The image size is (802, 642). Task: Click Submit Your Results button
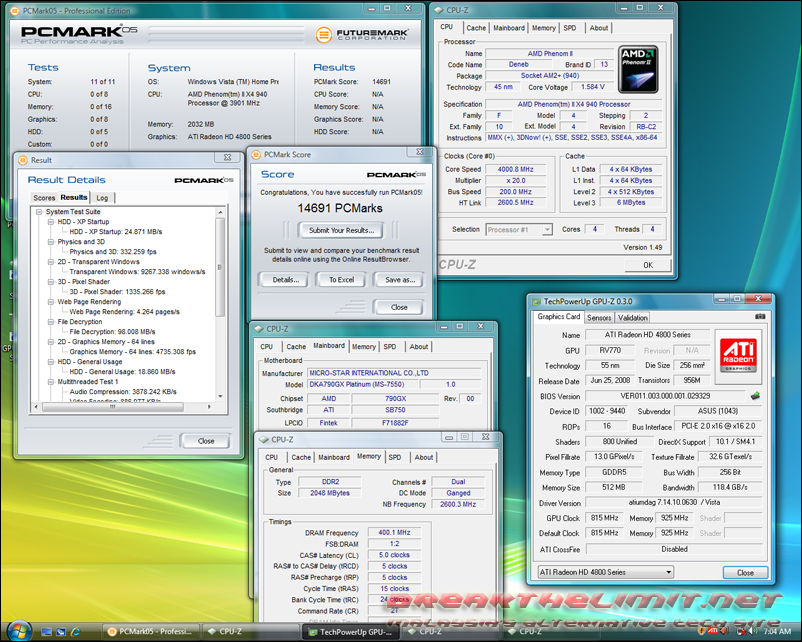(x=341, y=230)
